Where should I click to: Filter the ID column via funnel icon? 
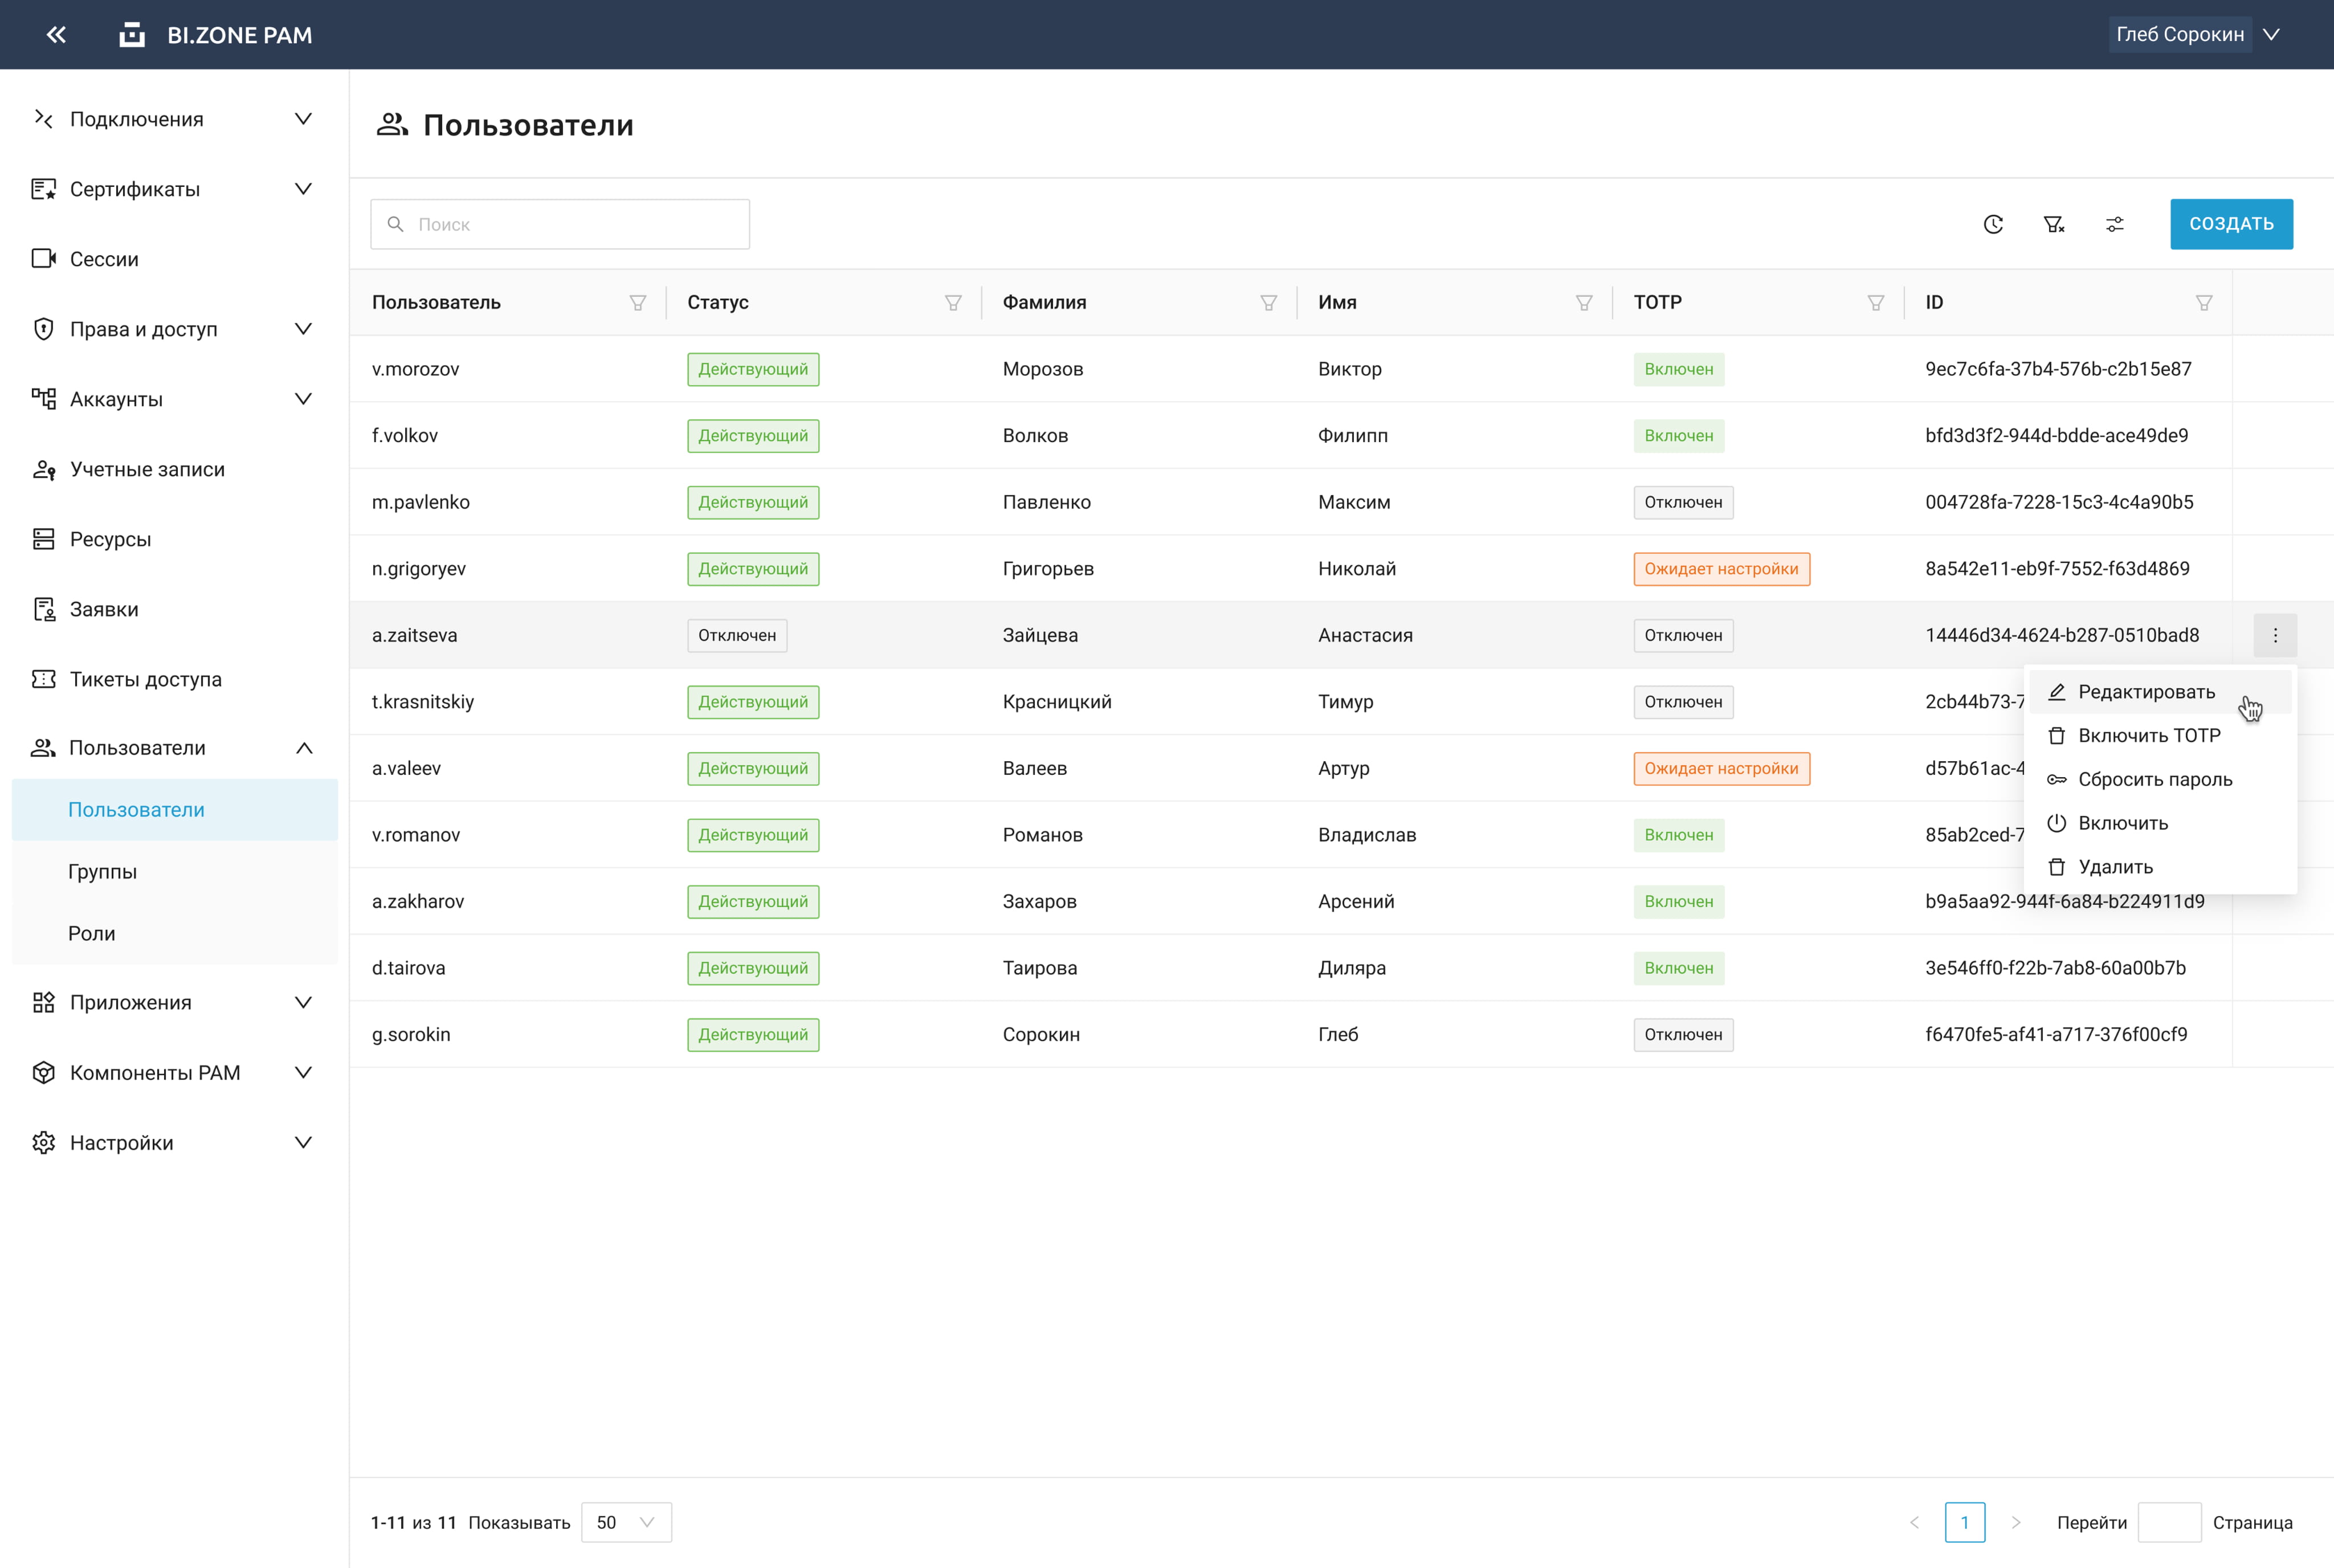click(x=2204, y=303)
